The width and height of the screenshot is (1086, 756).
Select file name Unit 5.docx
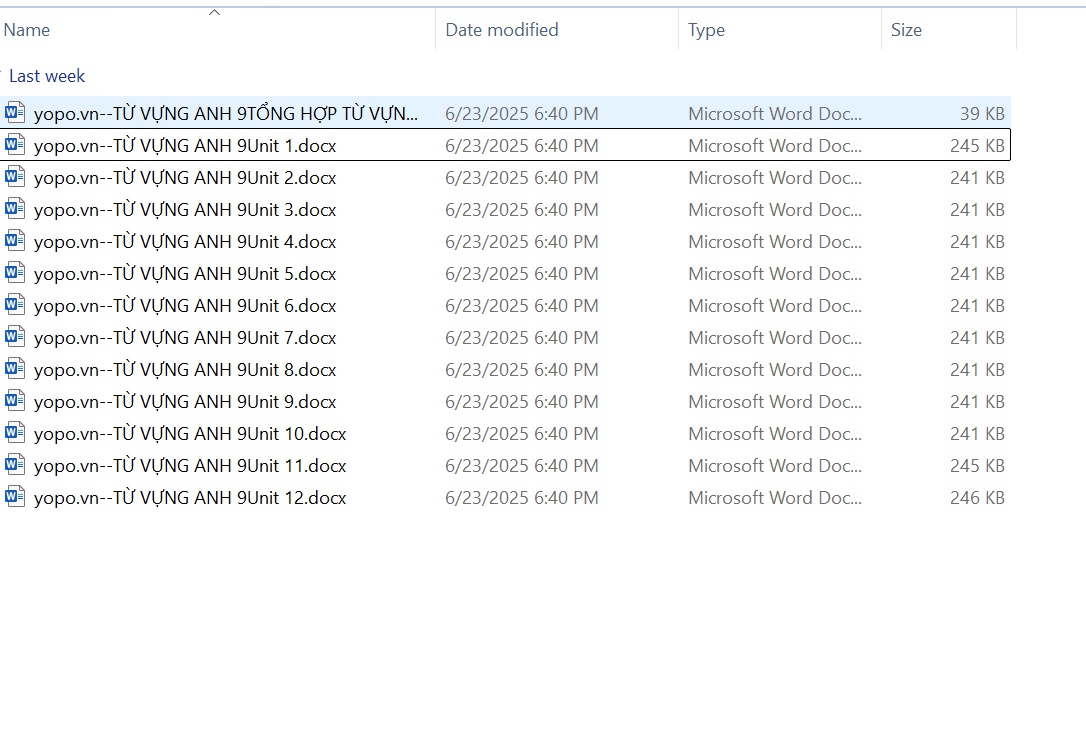[185, 274]
